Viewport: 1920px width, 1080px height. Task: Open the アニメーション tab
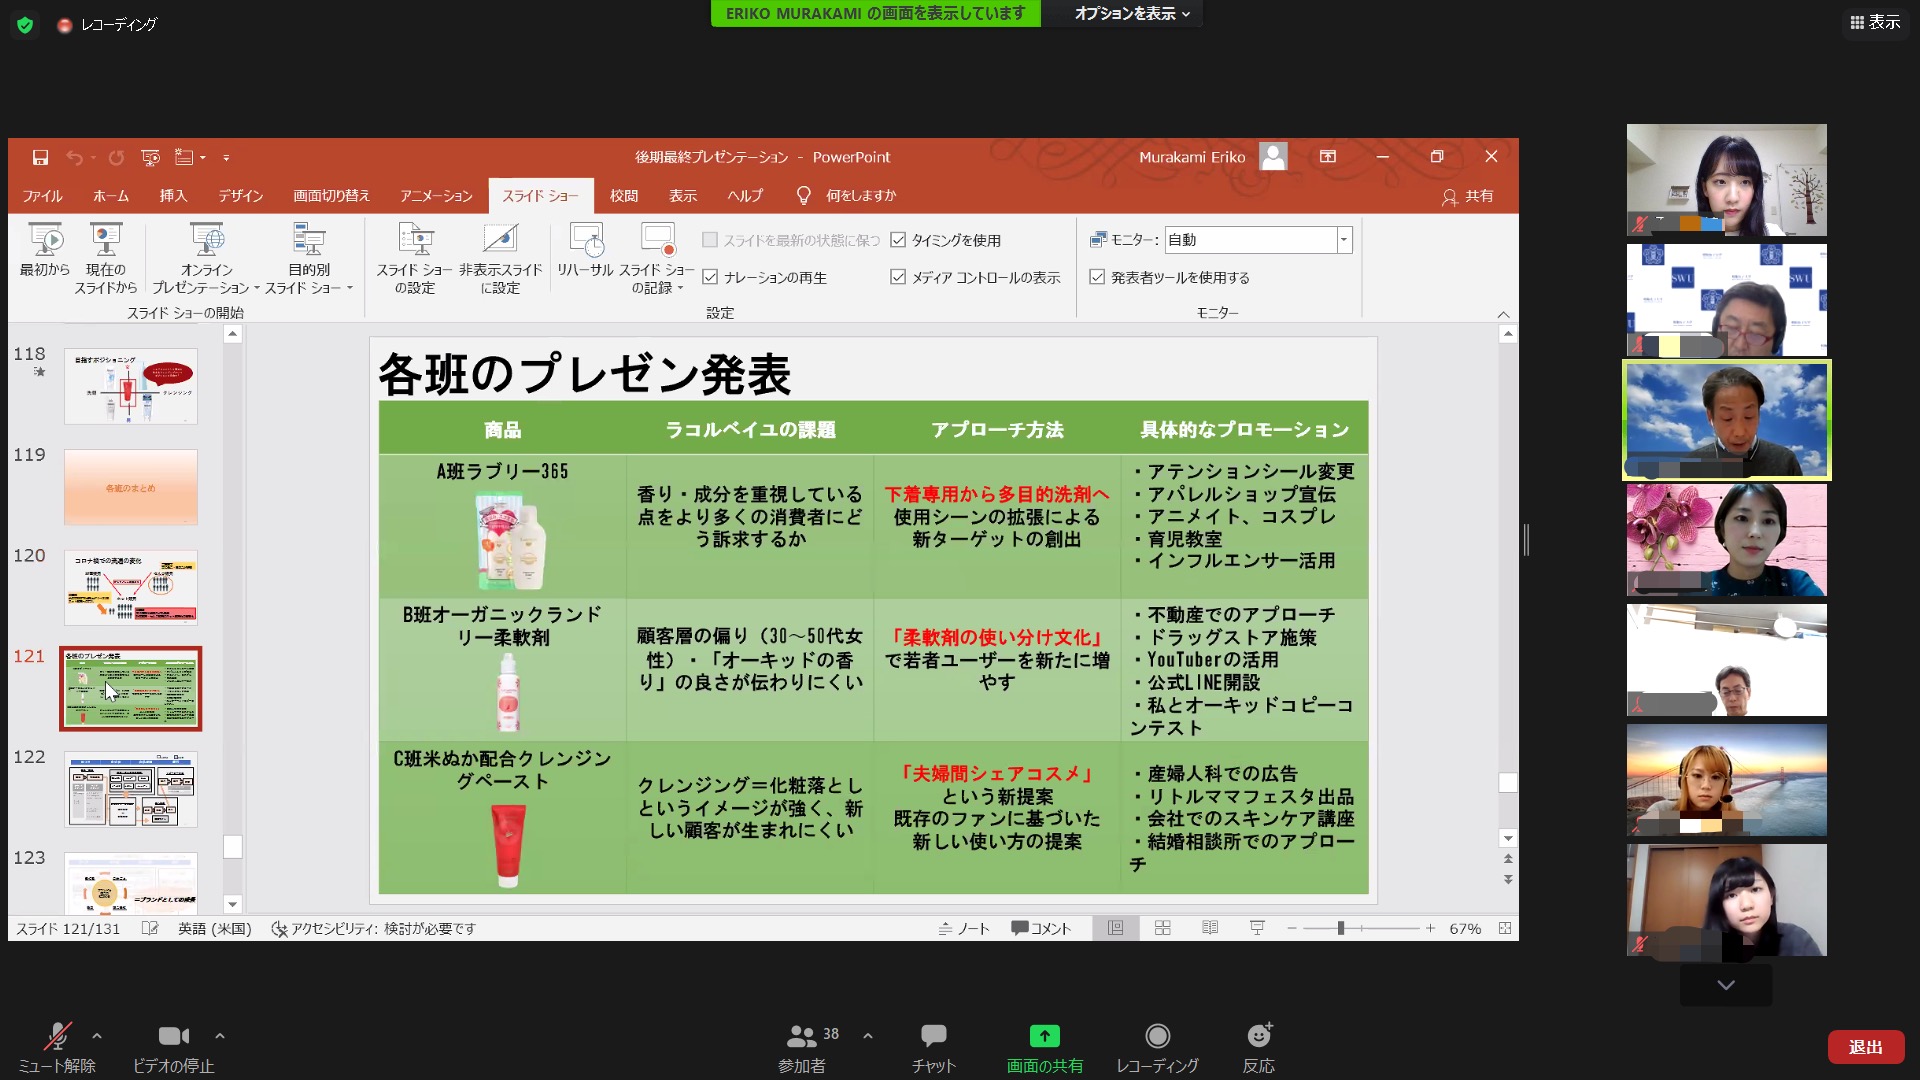pos(436,196)
